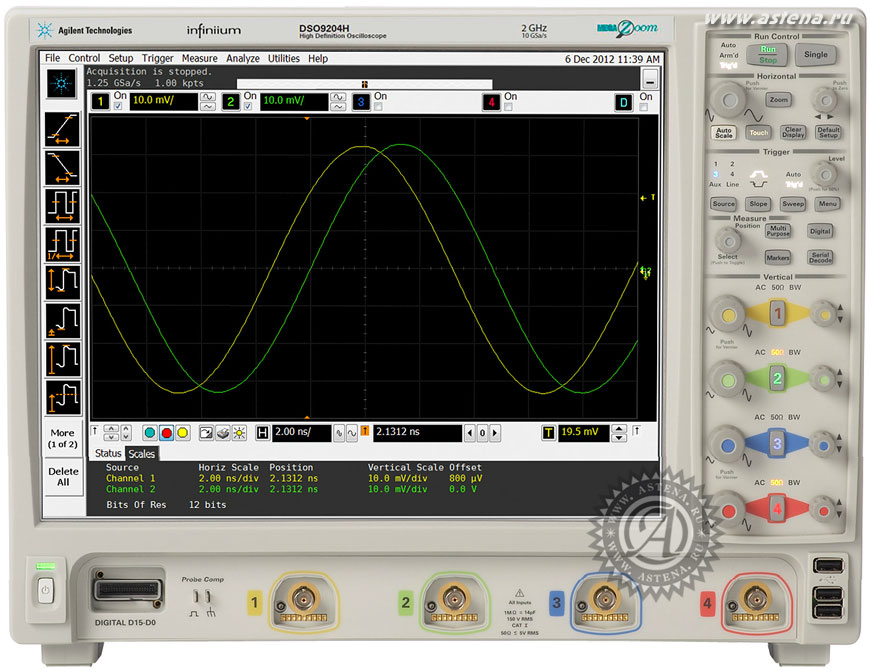The height and width of the screenshot is (672, 870).
Task: Turn off channel 1 On checkbox
Action: point(118,107)
